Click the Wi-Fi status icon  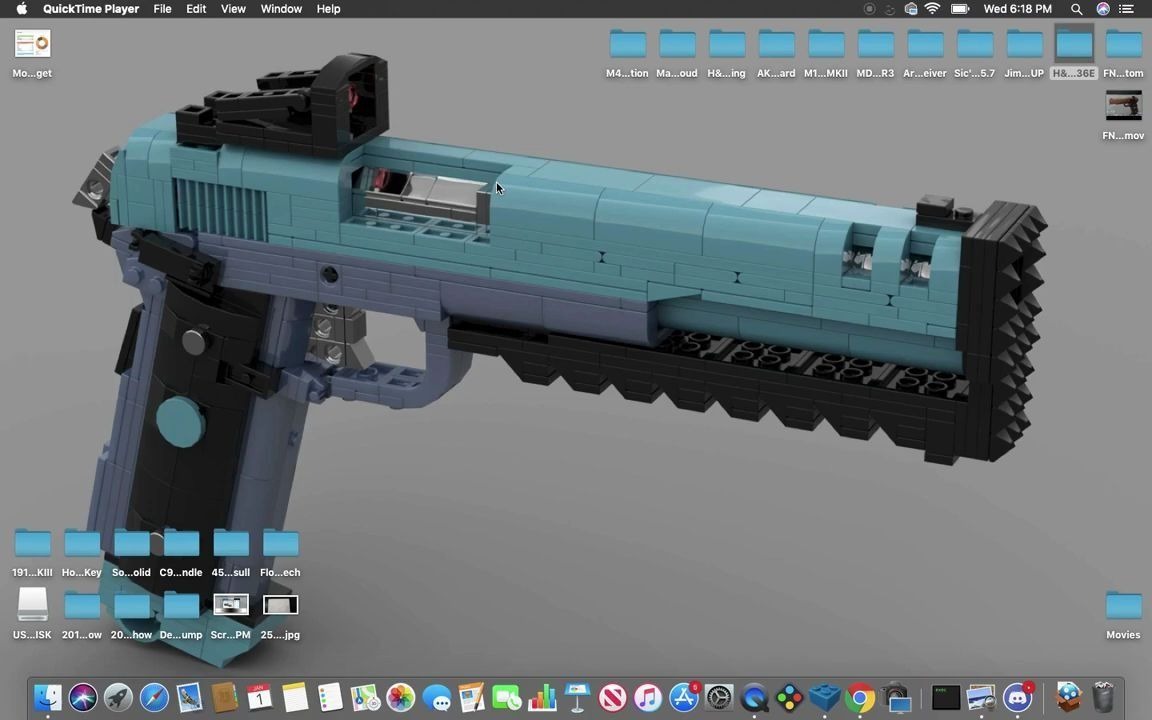point(932,9)
